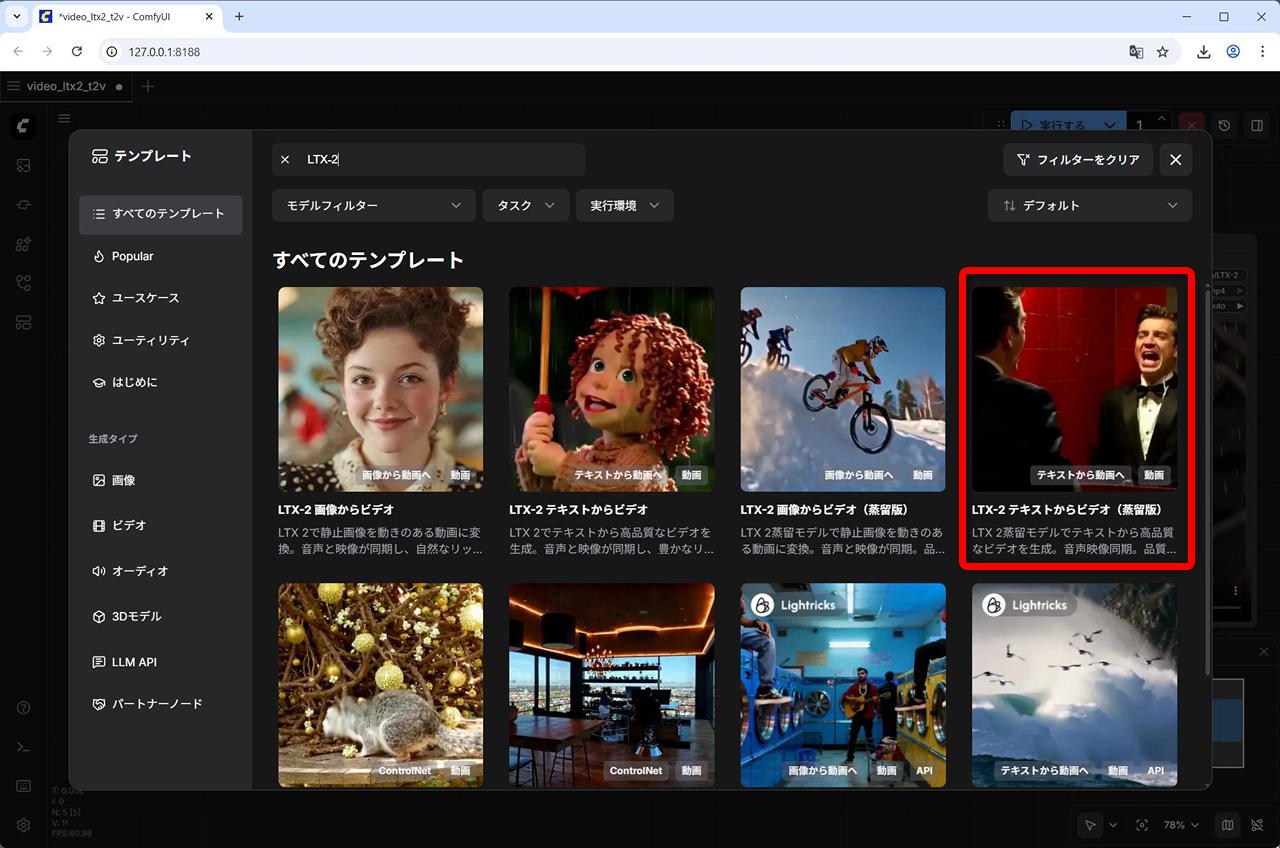
Task: Clear the LTX-2 search text
Action: click(285, 160)
